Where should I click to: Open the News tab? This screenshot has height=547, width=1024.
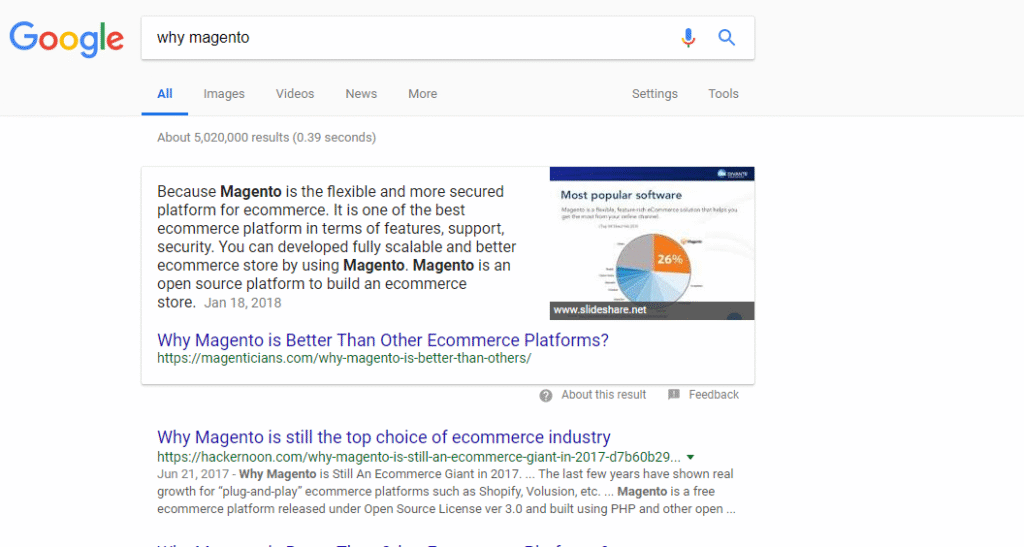coord(361,94)
